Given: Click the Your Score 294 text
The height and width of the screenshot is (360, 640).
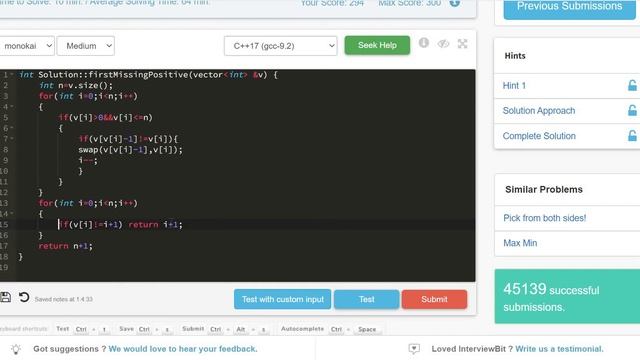Looking at the screenshot, I should pyautogui.click(x=332, y=3).
